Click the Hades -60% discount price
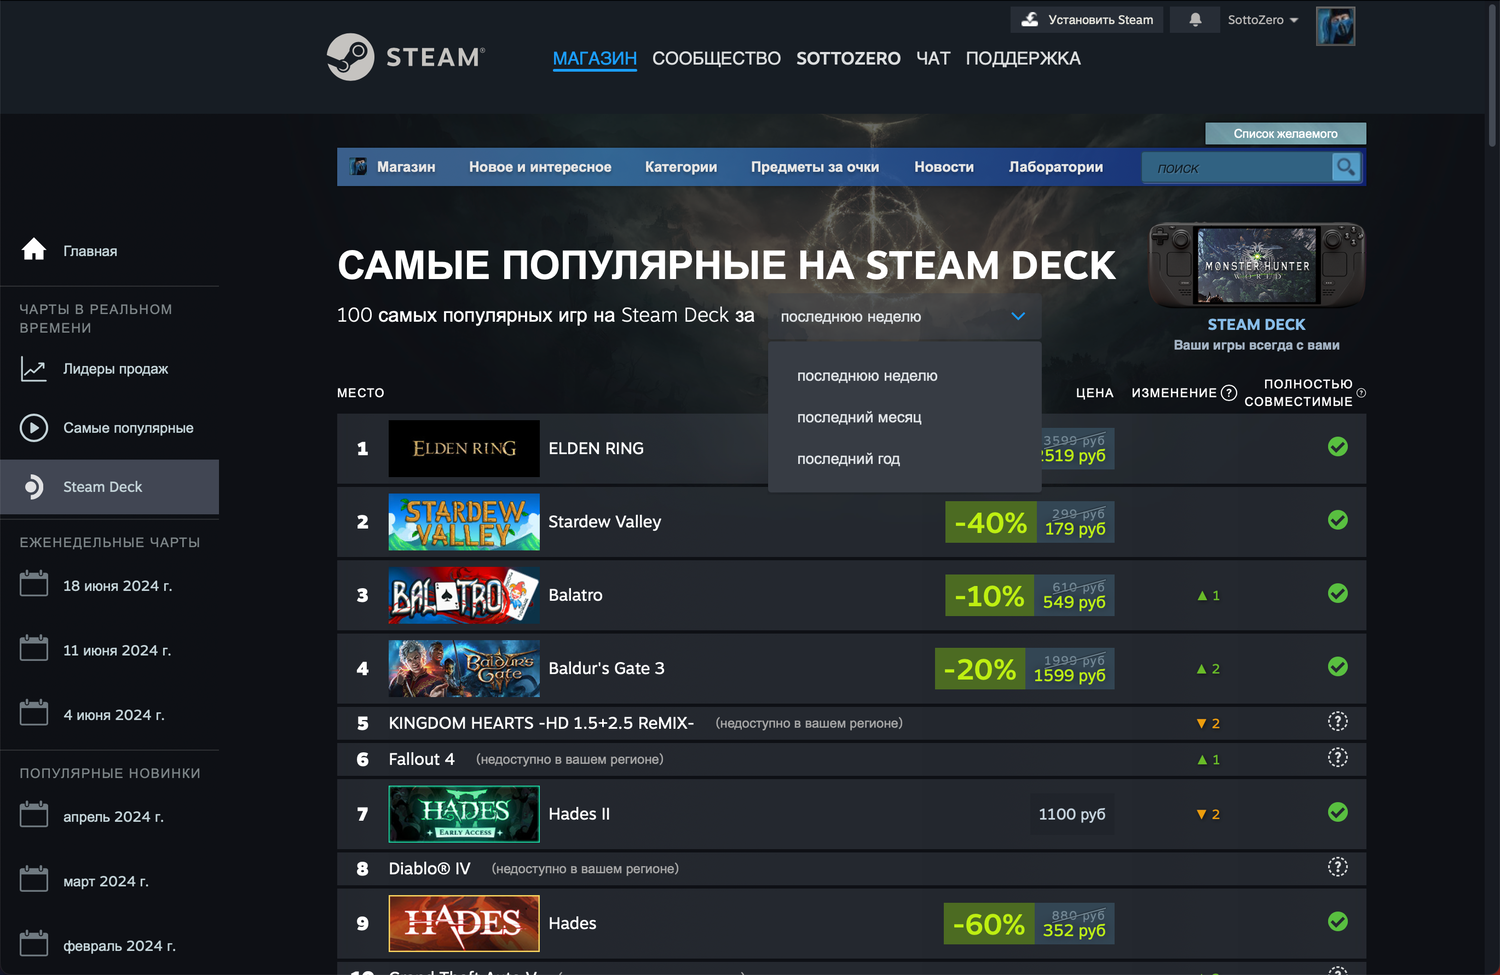 pos(1029,923)
